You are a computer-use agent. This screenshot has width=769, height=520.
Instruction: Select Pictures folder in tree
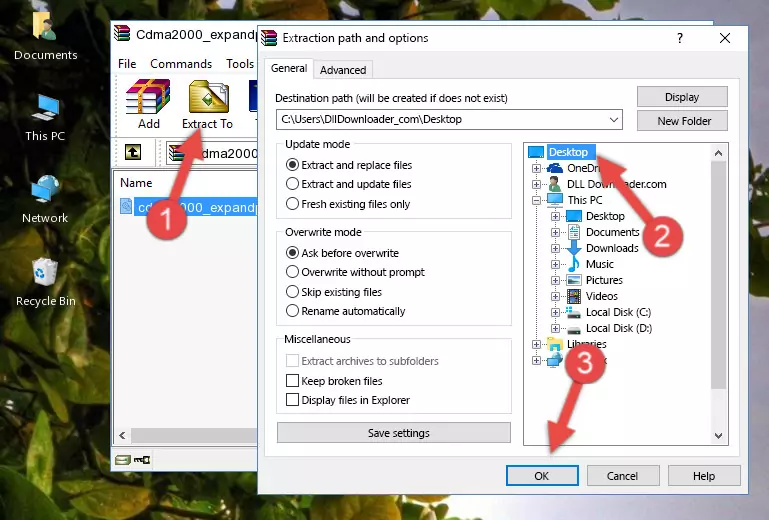point(604,280)
